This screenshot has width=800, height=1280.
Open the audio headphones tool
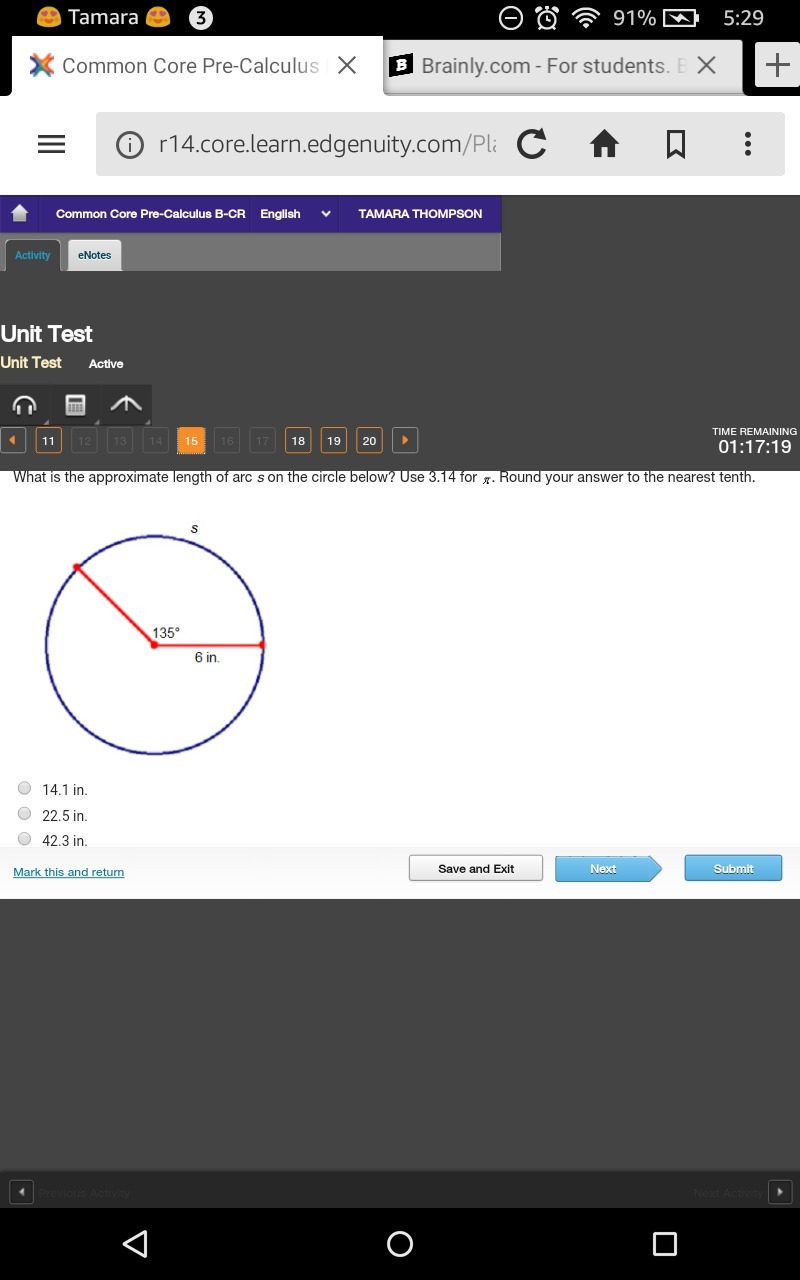point(24,405)
